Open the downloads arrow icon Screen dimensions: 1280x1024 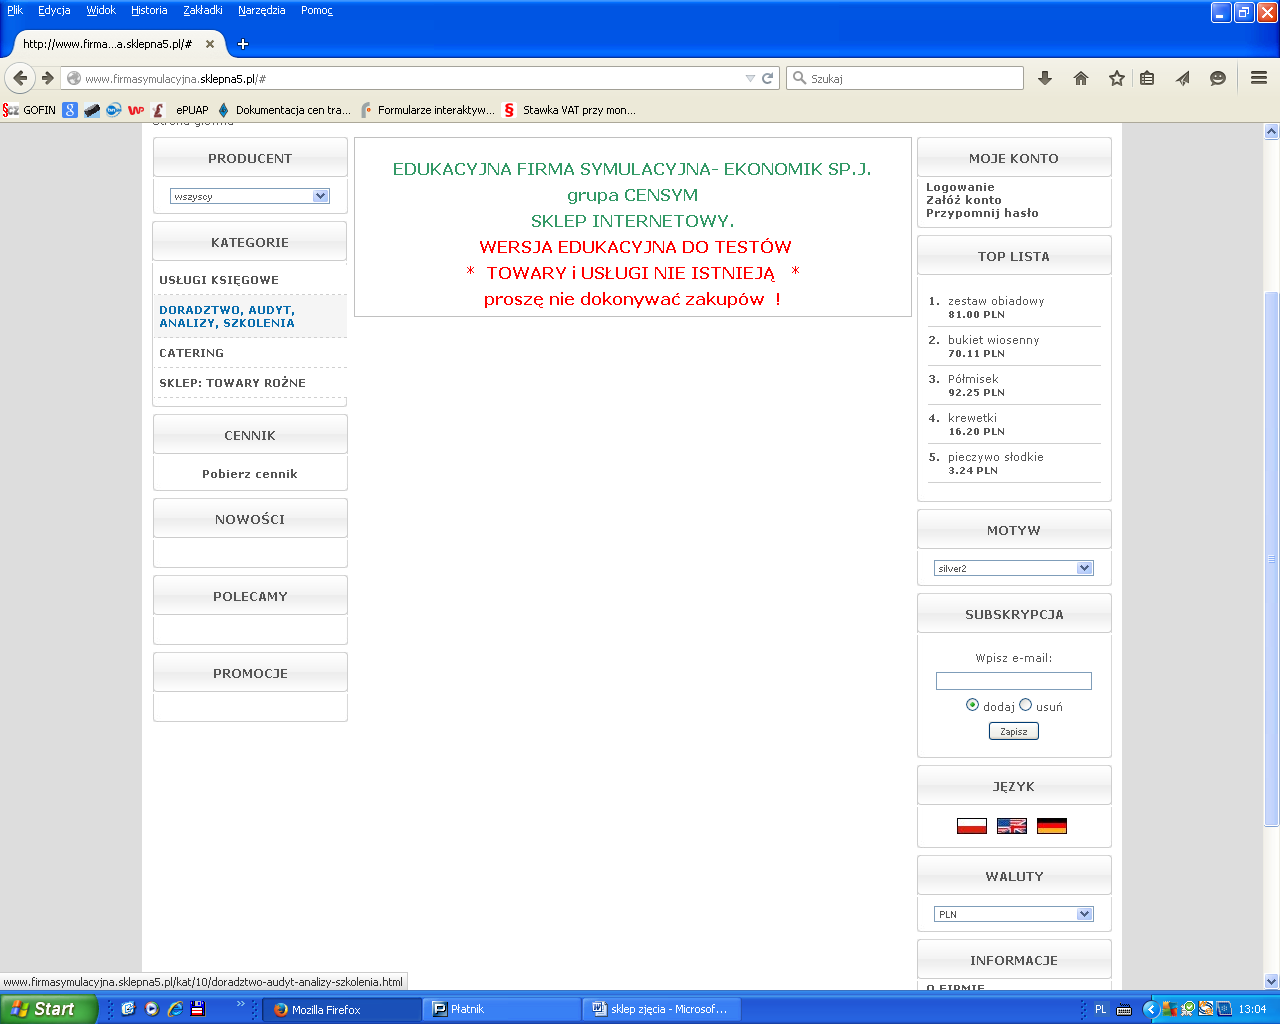click(1045, 78)
